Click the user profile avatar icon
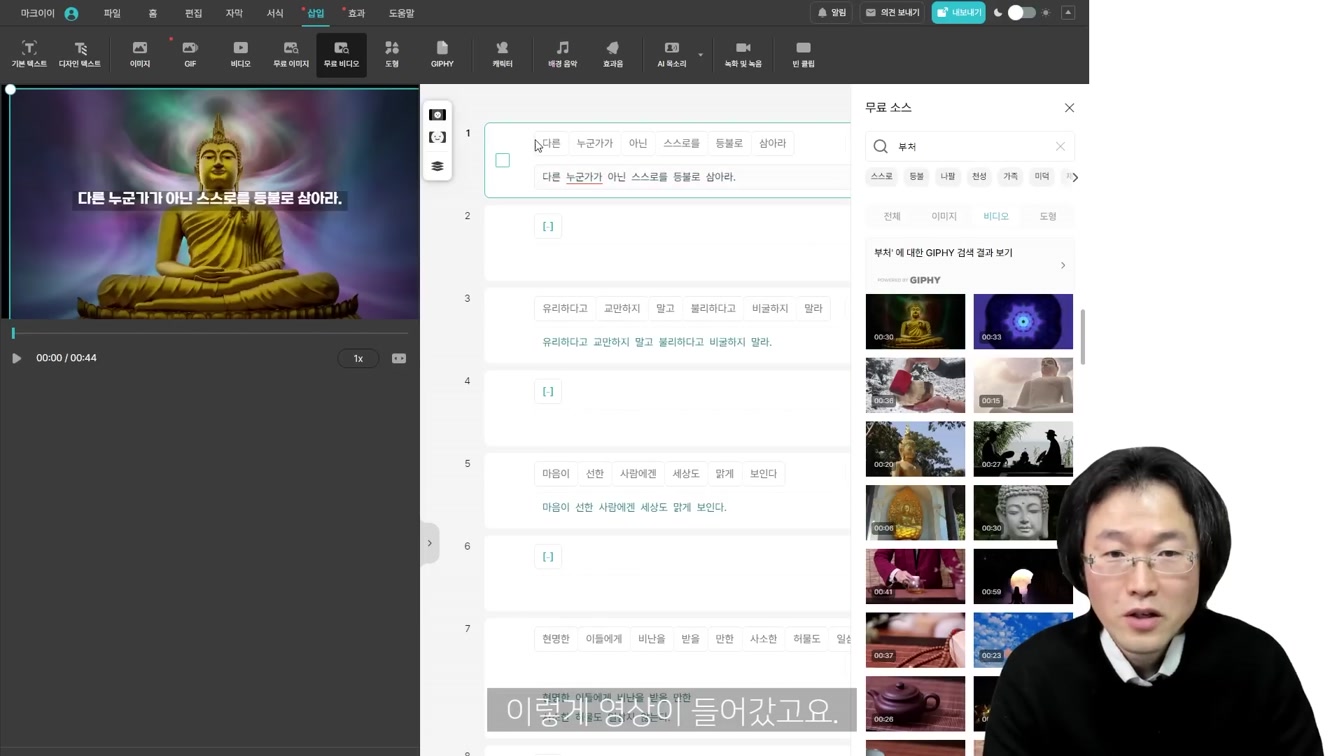This screenshot has height=756, width=1344. point(71,14)
